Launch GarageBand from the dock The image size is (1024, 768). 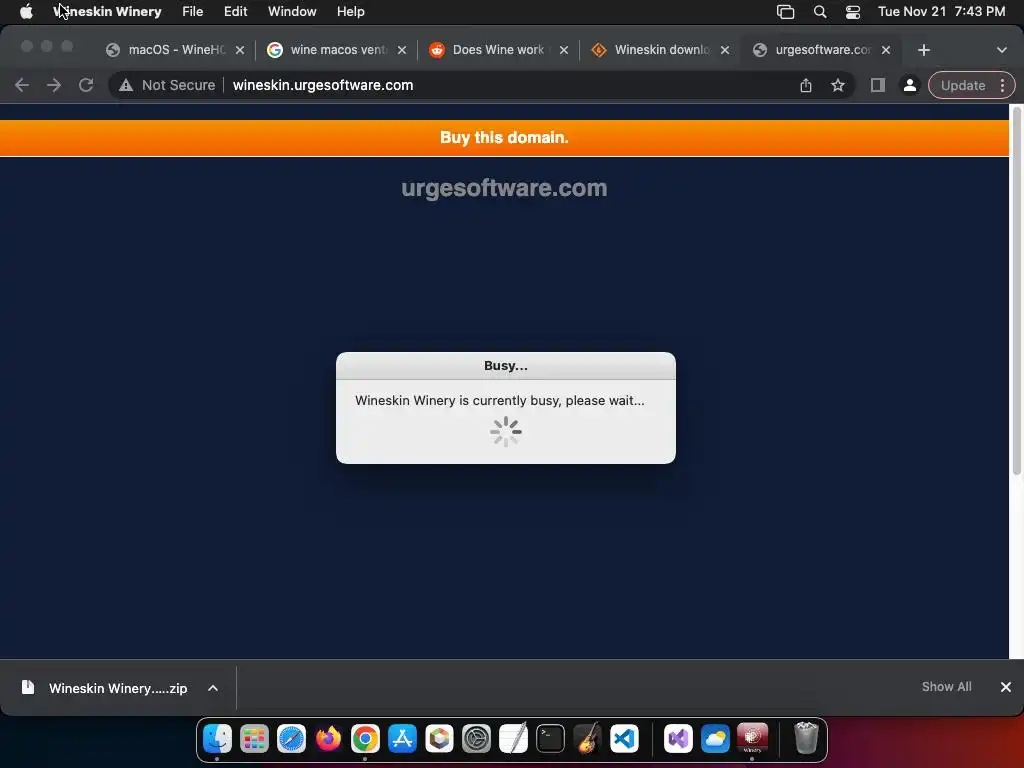[588, 739]
